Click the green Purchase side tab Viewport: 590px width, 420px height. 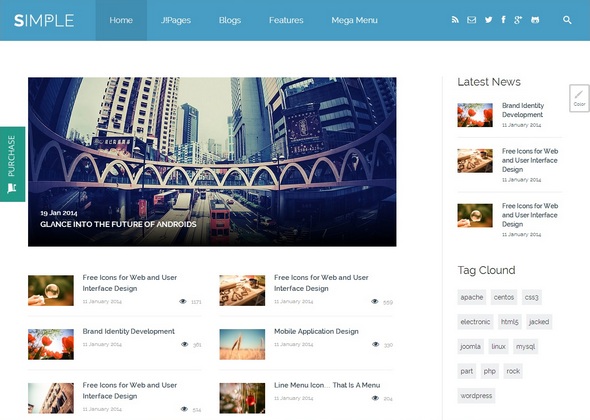point(12,164)
